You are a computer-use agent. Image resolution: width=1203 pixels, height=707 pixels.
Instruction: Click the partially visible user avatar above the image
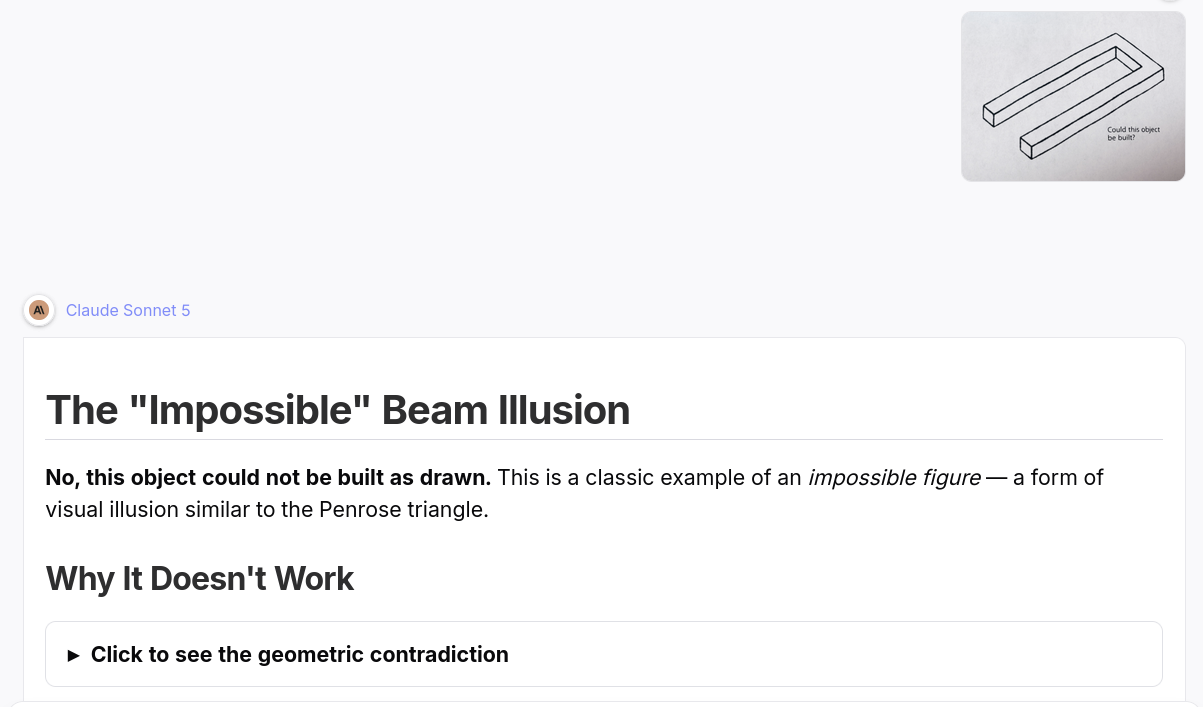(1169, 1)
